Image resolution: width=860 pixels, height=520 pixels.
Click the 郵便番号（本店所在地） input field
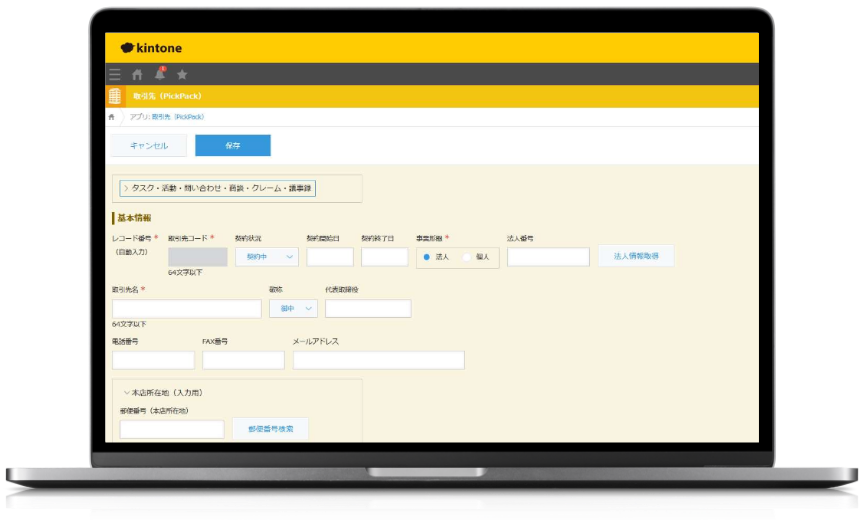click(172, 429)
